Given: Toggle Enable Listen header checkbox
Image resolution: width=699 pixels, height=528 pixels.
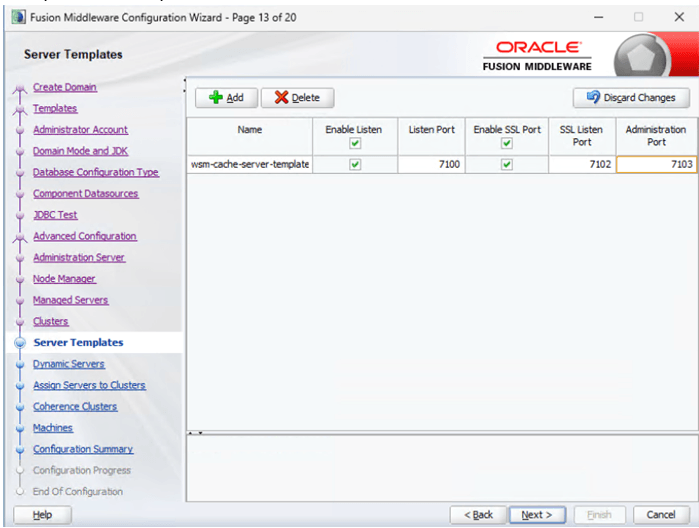Looking at the screenshot, I should 355,143.
